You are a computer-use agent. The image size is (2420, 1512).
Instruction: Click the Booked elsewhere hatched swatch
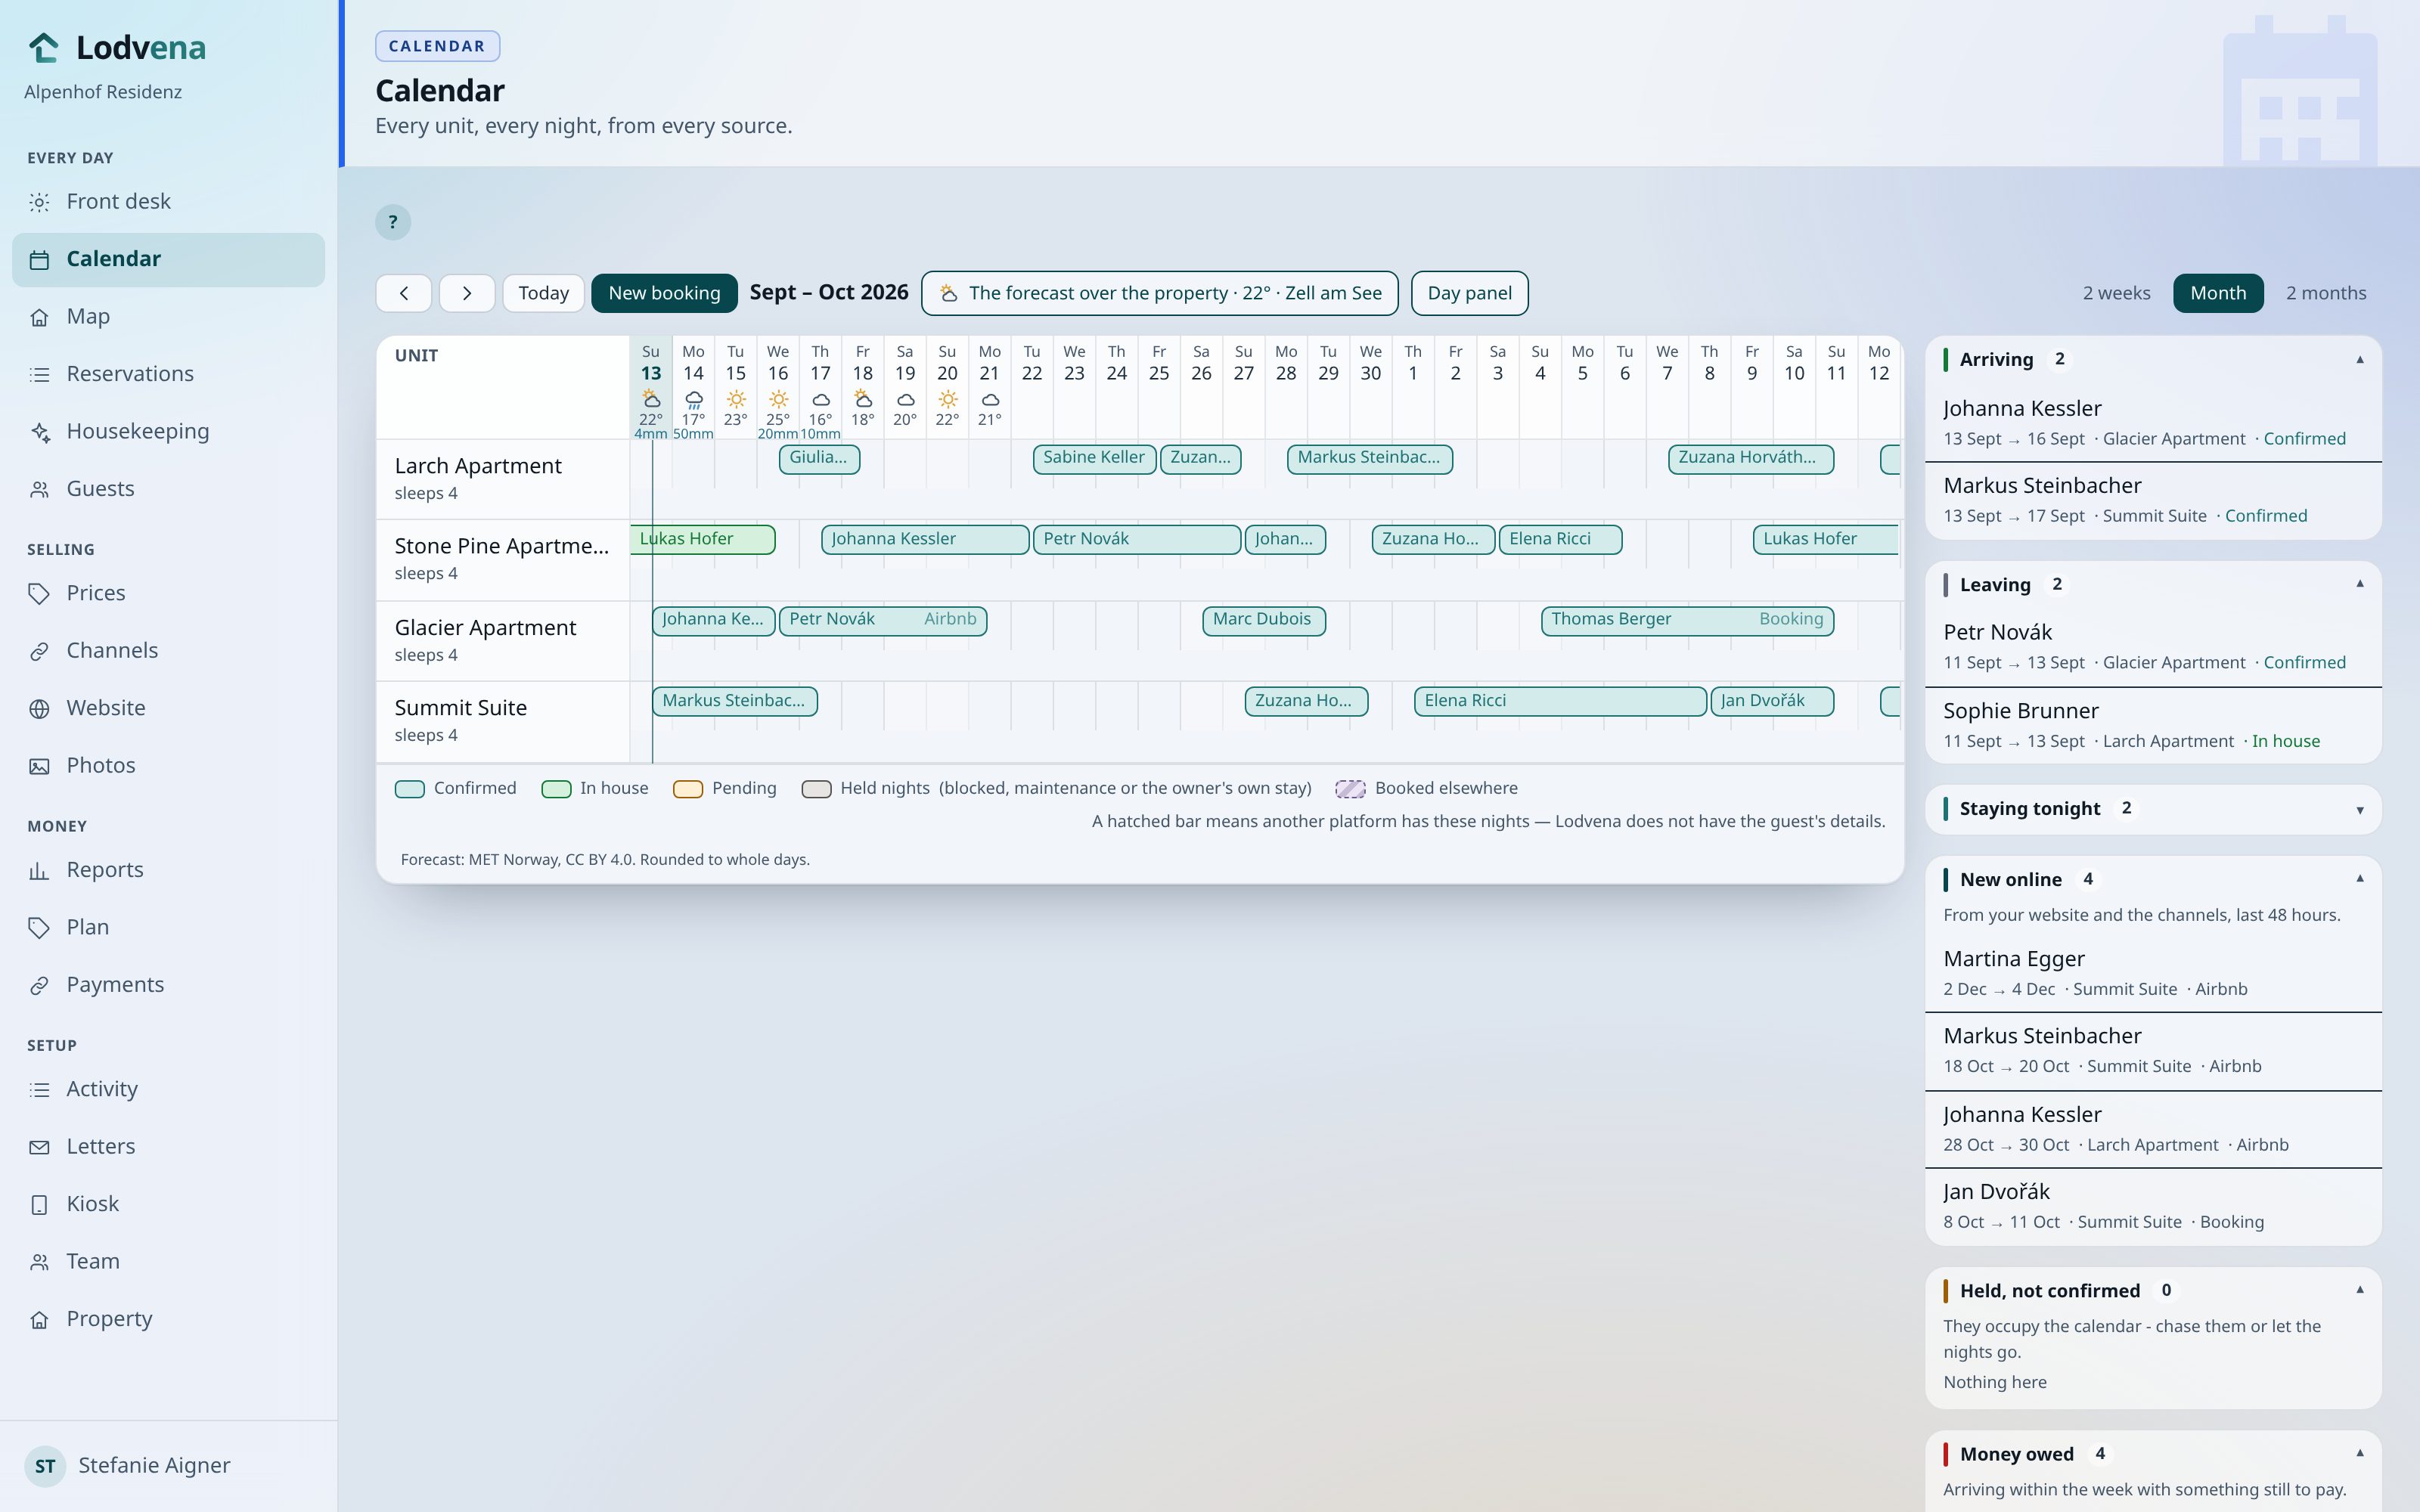(1351, 789)
